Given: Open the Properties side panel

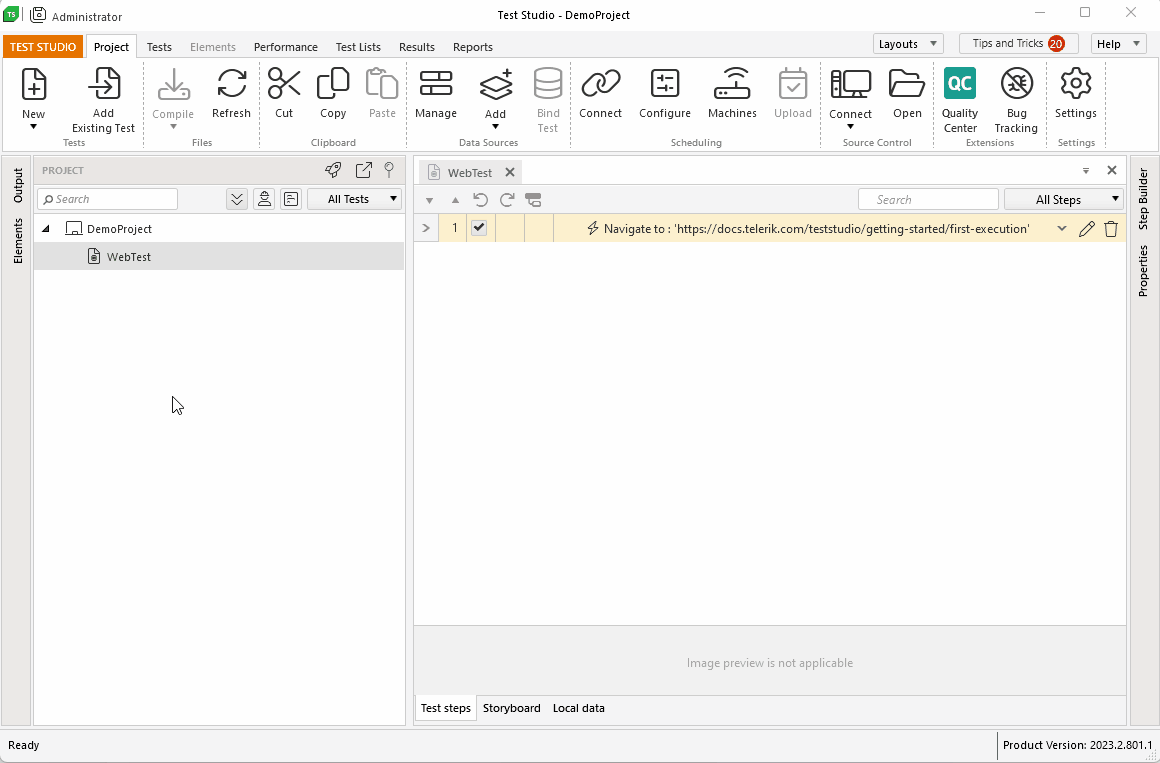Looking at the screenshot, I should click(x=1143, y=272).
